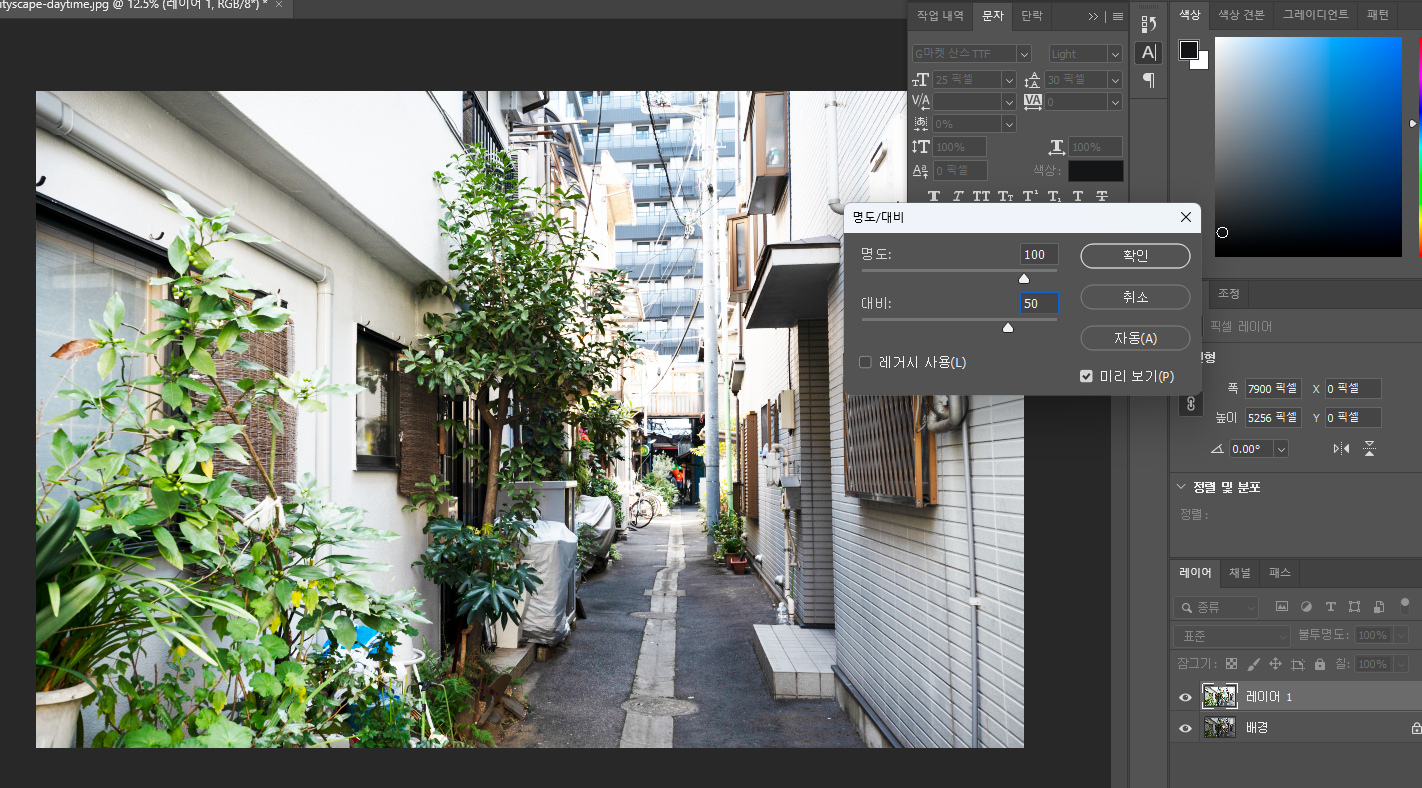Switch to the 패턴 tab
Image resolution: width=1422 pixels, height=788 pixels.
click(1378, 15)
